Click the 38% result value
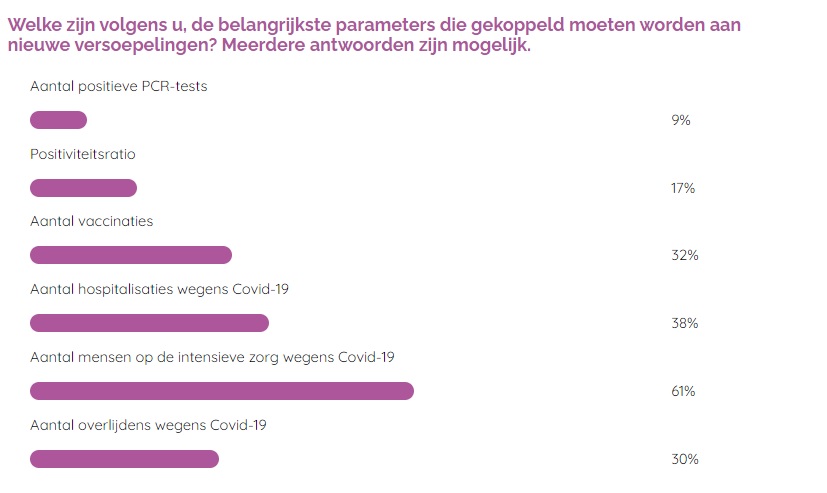The height and width of the screenshot is (493, 827). coord(684,323)
